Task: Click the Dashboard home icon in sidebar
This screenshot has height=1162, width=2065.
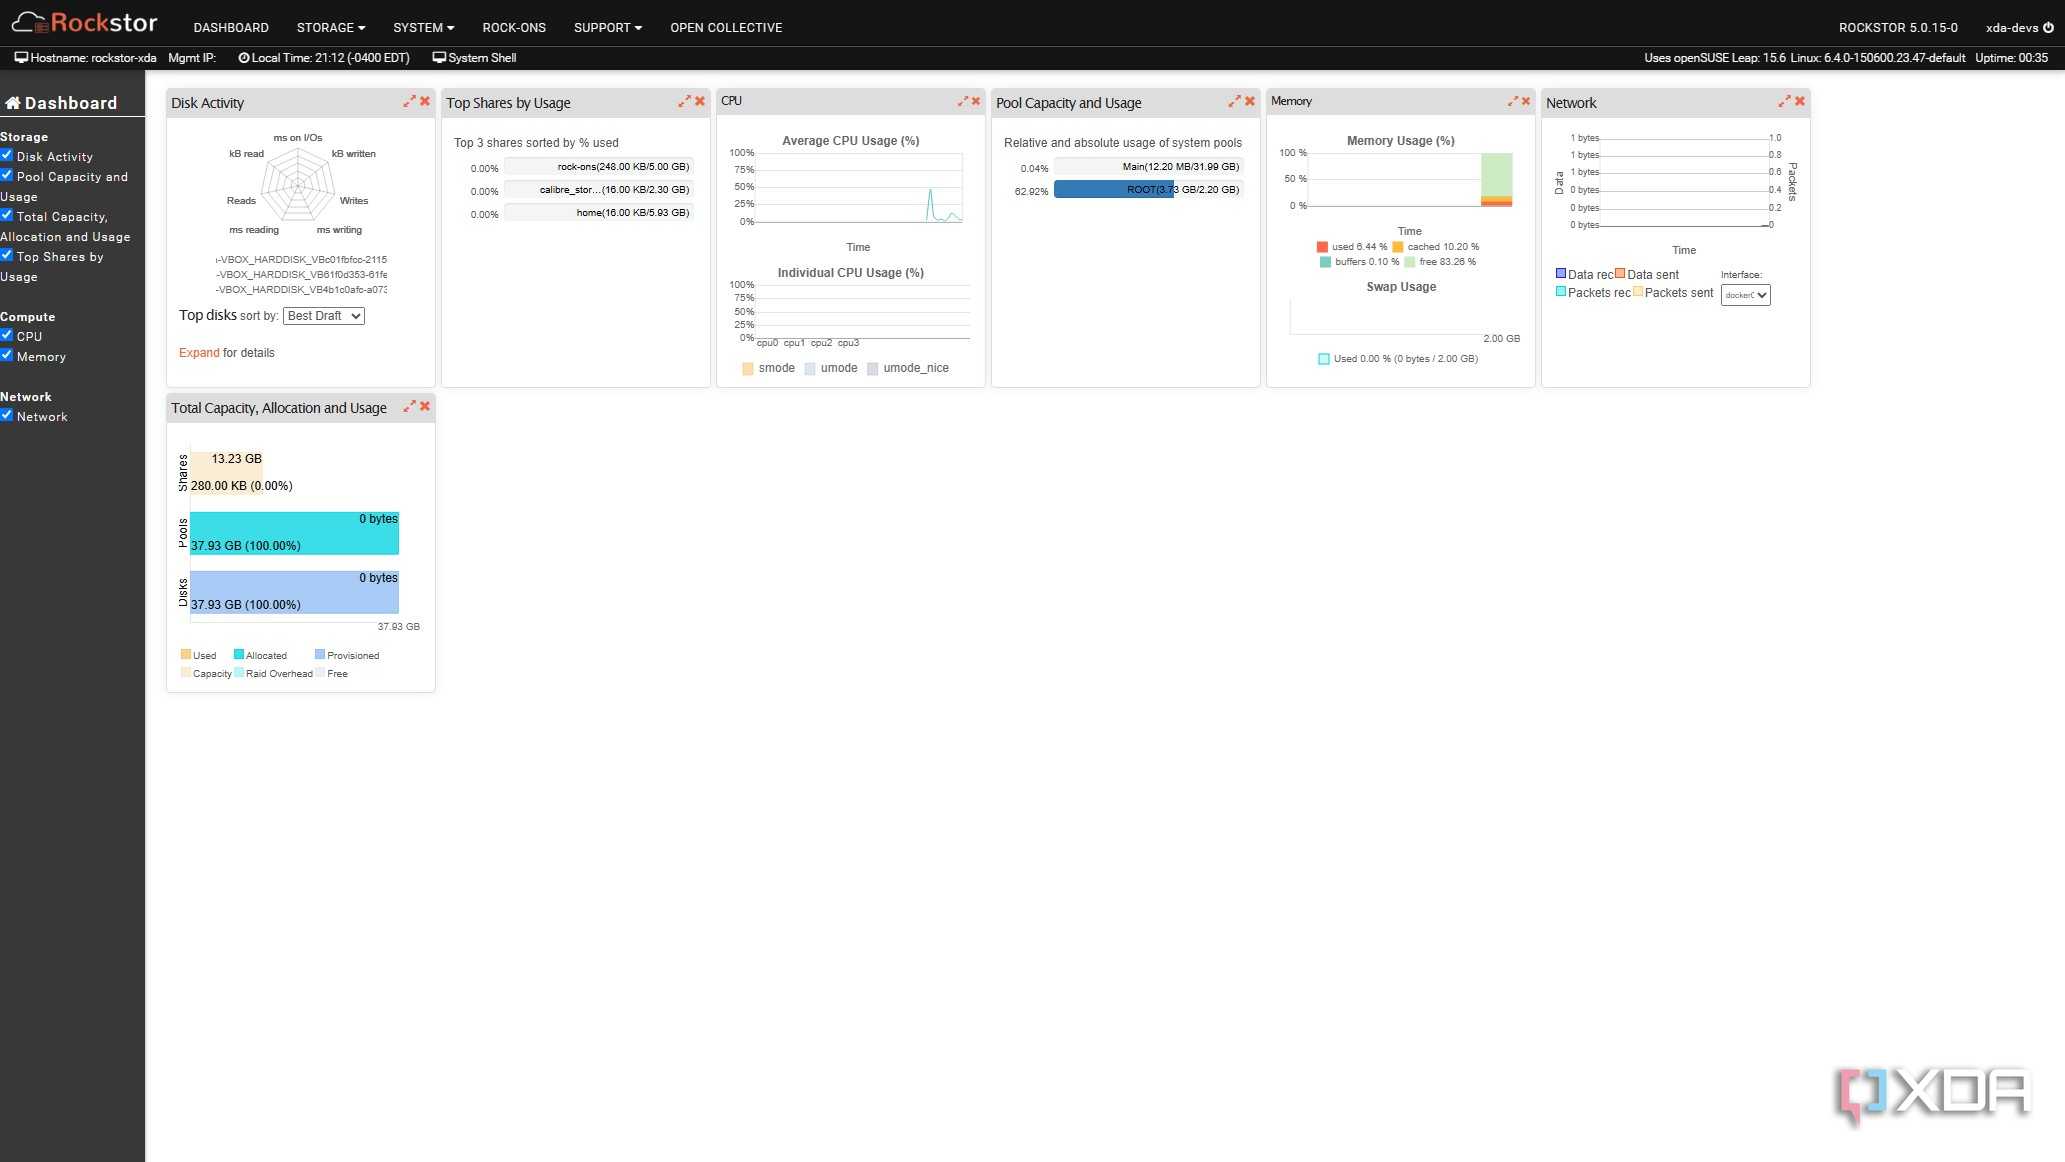Action: [13, 103]
